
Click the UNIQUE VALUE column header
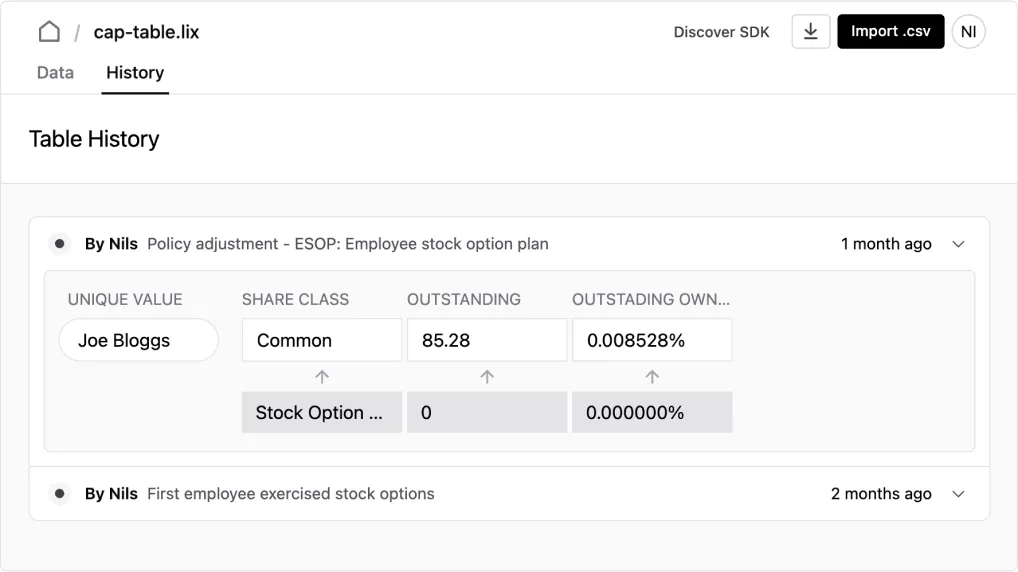click(125, 299)
